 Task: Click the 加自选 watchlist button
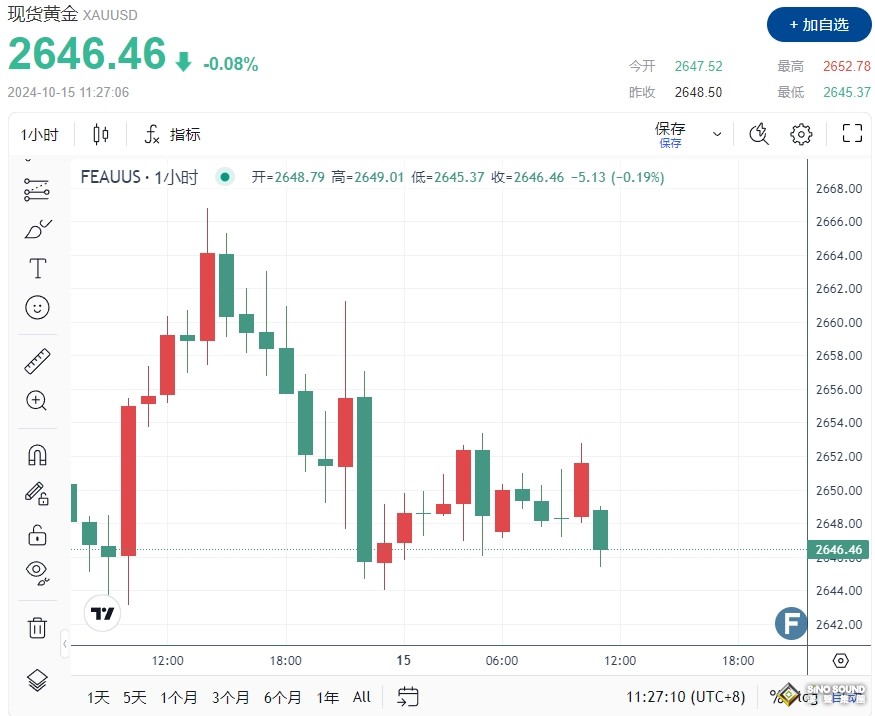click(x=819, y=25)
